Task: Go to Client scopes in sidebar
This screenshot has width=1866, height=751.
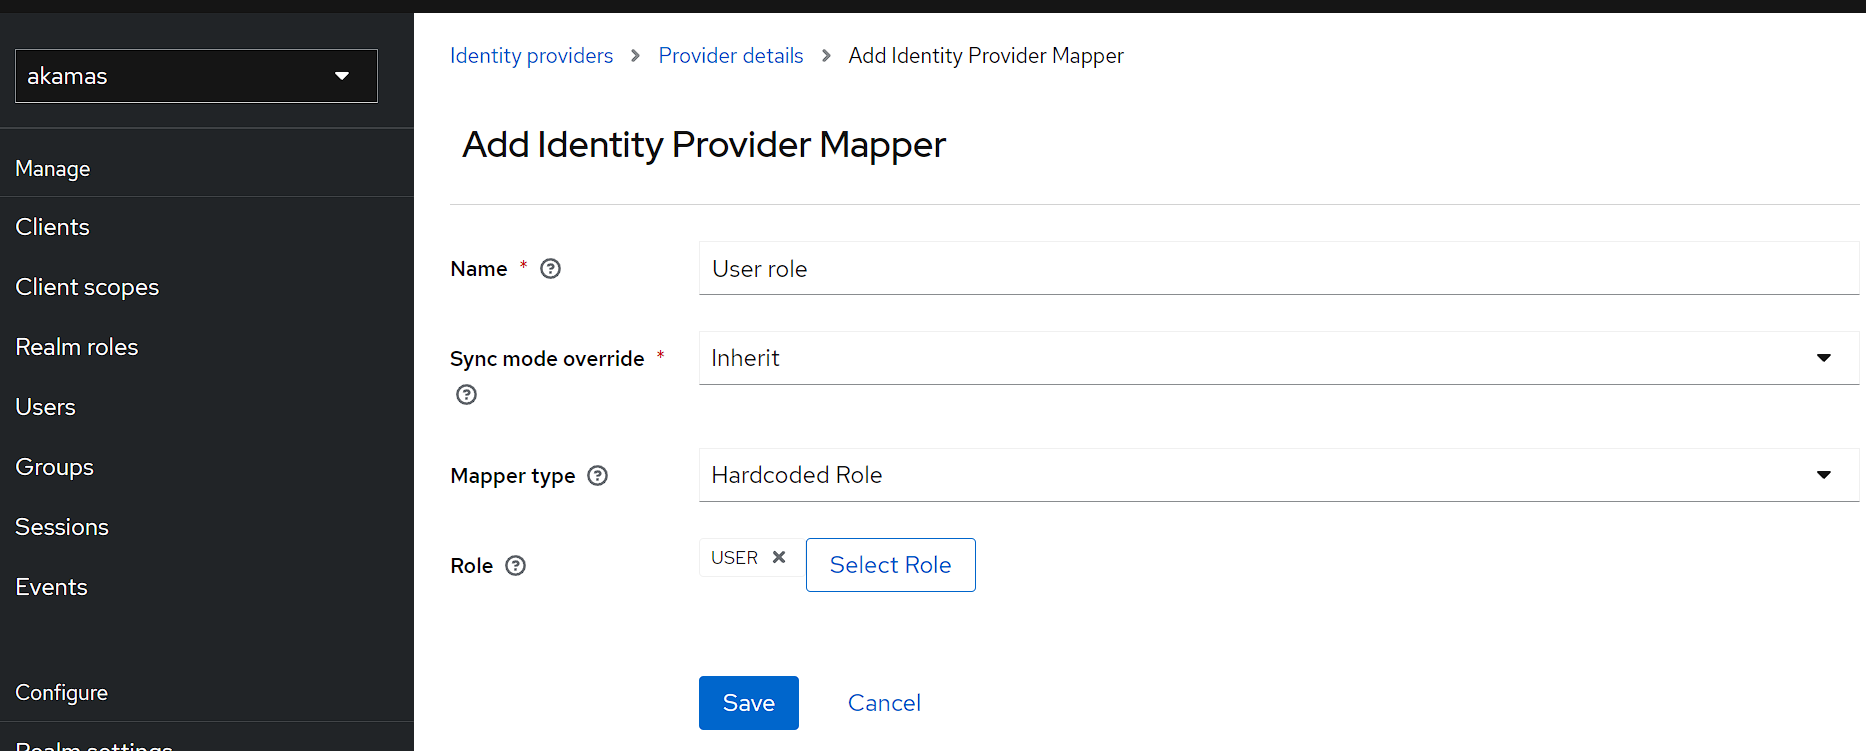Action: (87, 287)
